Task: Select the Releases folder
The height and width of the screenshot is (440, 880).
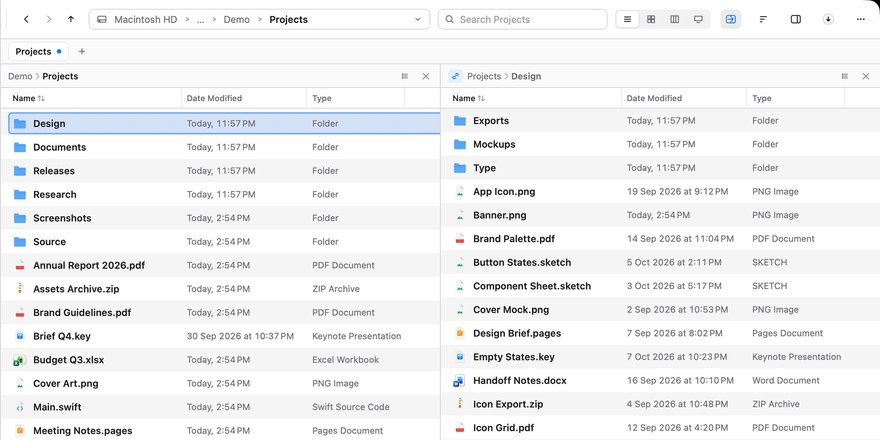Action: click(x=220, y=171)
